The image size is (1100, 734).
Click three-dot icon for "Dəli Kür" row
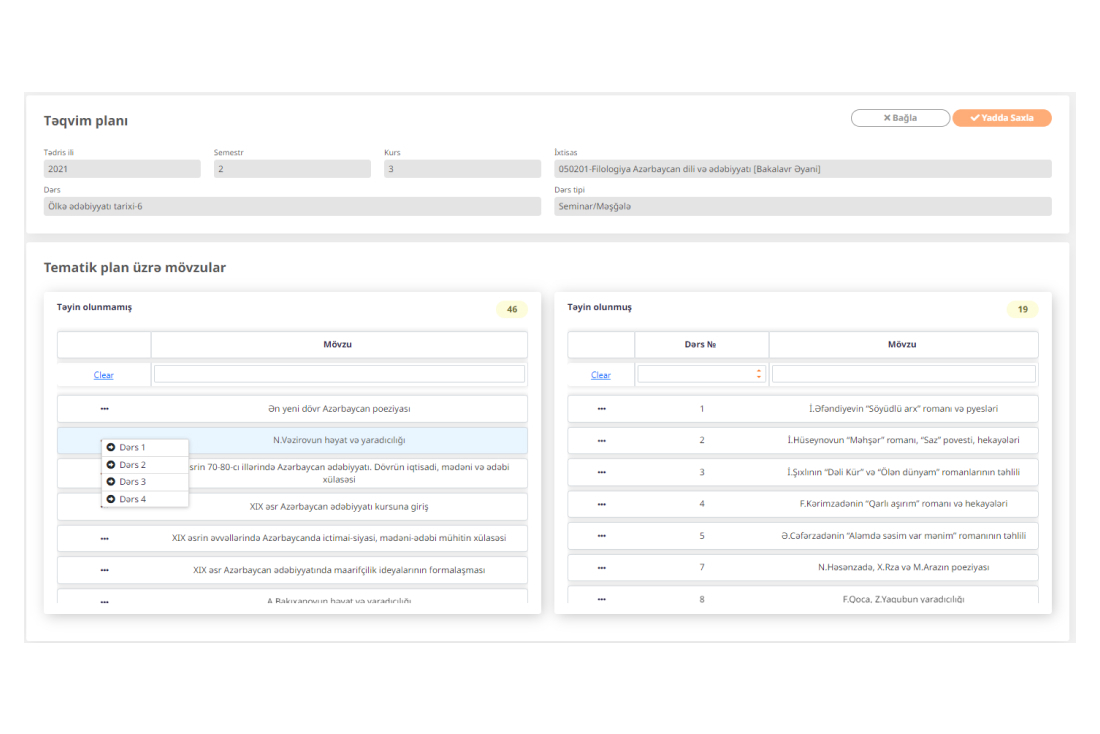(601, 473)
